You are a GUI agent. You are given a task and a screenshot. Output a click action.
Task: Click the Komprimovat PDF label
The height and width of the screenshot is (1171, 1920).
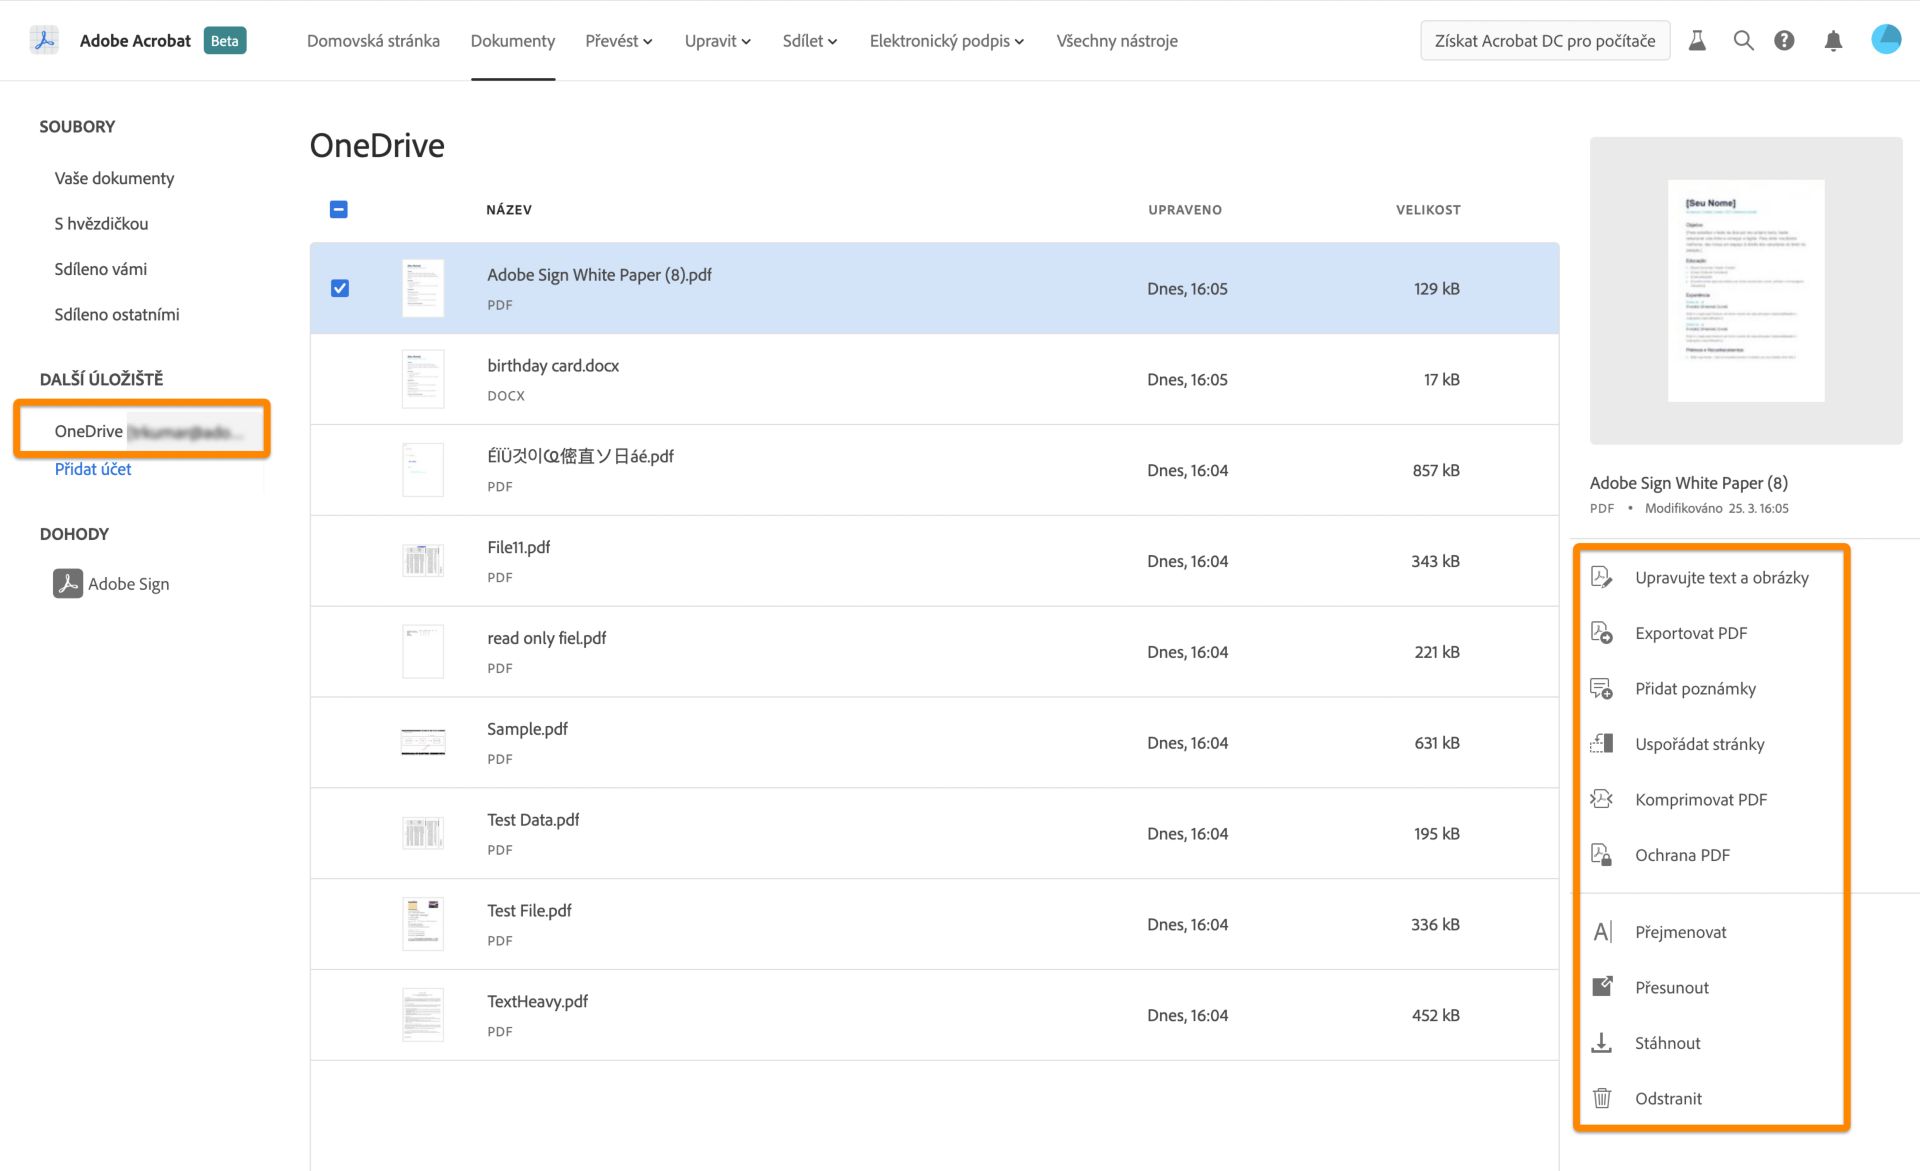pos(1701,799)
